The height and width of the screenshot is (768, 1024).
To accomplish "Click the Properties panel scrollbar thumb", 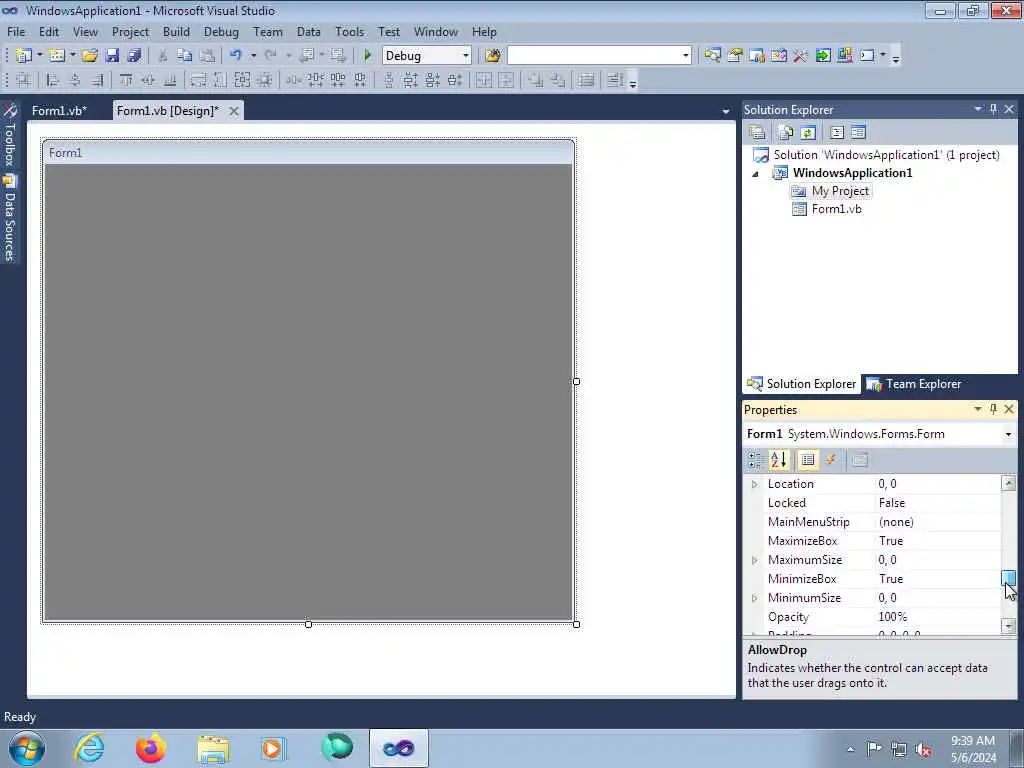I will point(1008,577).
